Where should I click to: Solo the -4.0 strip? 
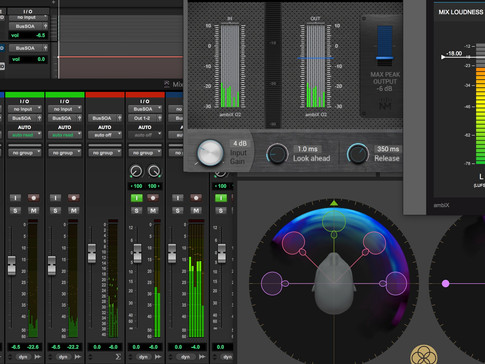click(178, 211)
